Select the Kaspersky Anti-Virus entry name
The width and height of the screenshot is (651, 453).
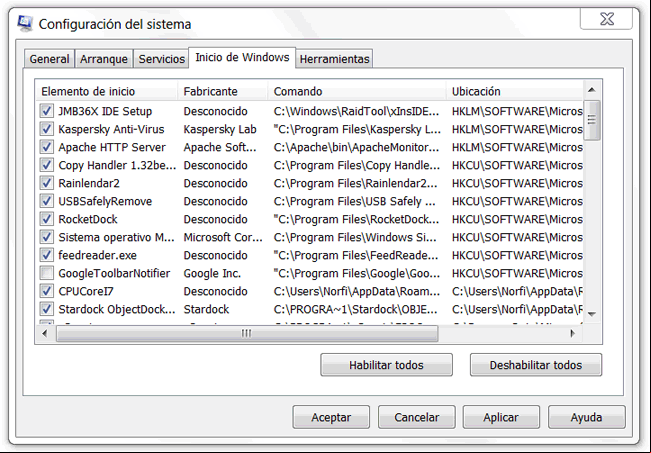(x=111, y=130)
